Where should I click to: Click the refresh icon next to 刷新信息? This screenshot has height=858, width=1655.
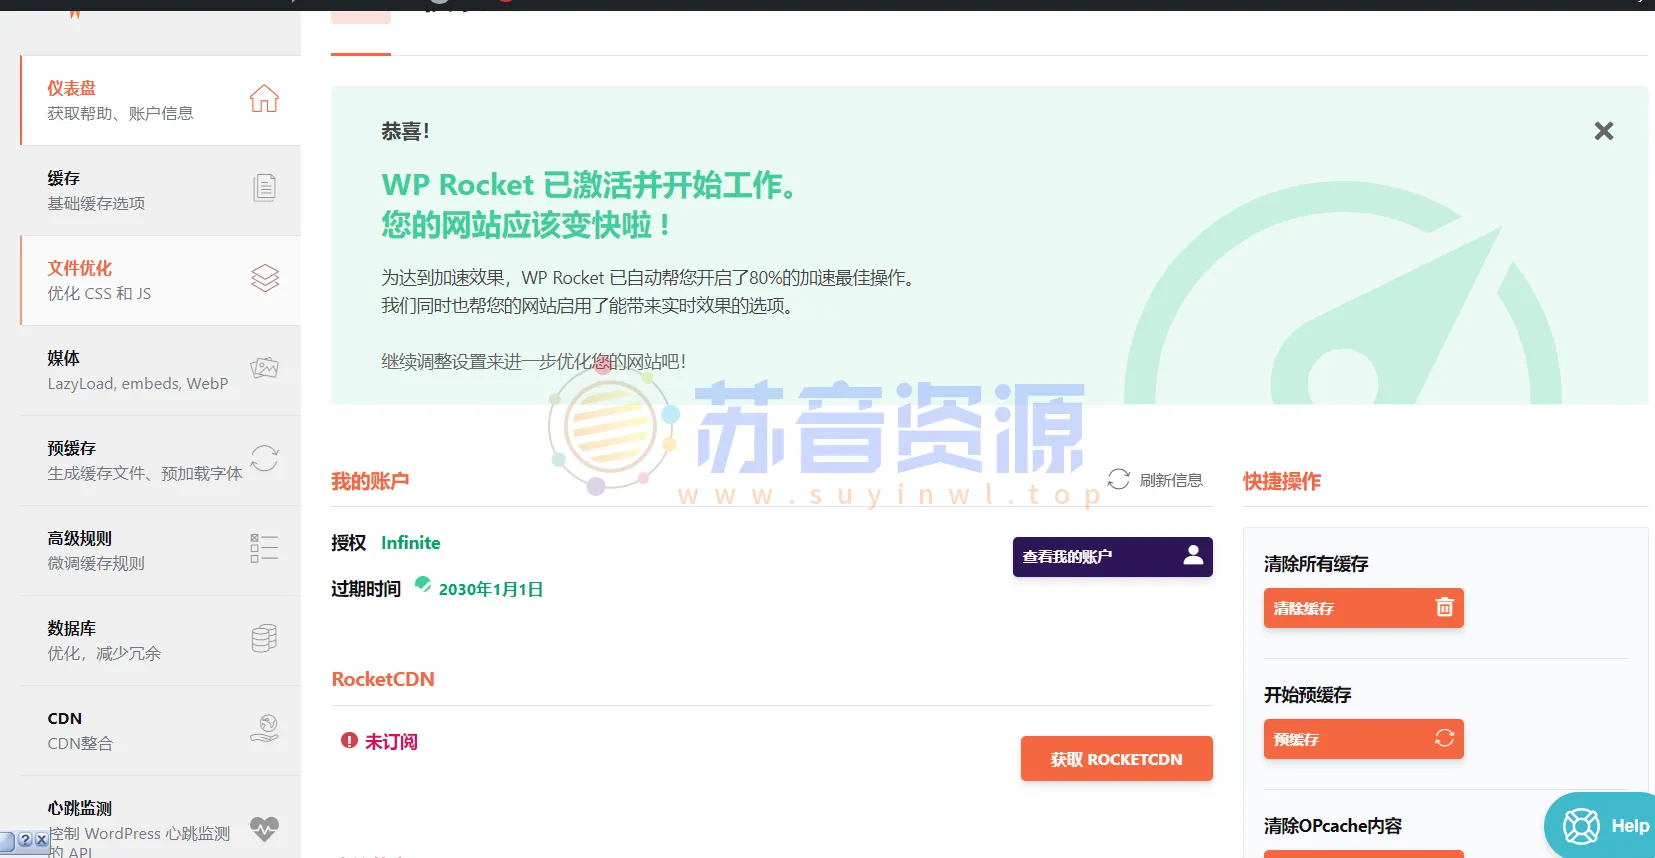1118,479
